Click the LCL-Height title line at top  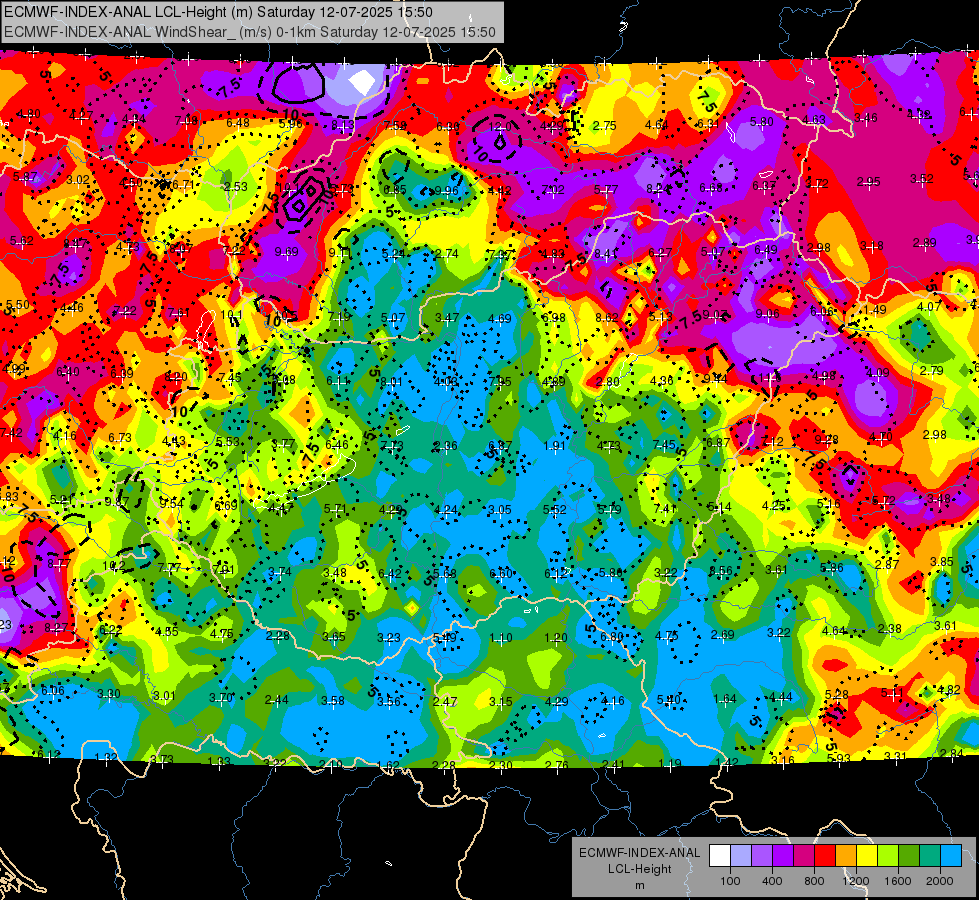[x=219, y=12]
